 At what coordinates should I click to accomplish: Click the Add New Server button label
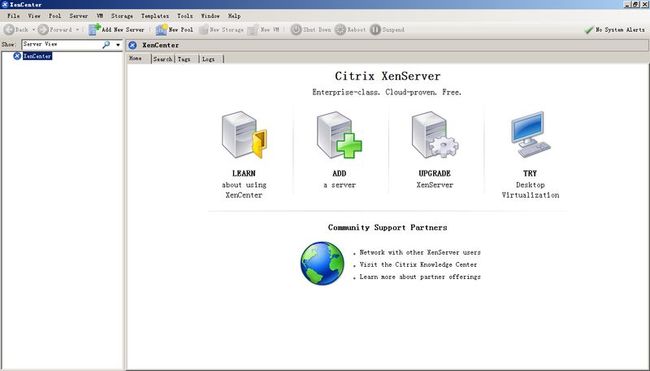(x=123, y=30)
